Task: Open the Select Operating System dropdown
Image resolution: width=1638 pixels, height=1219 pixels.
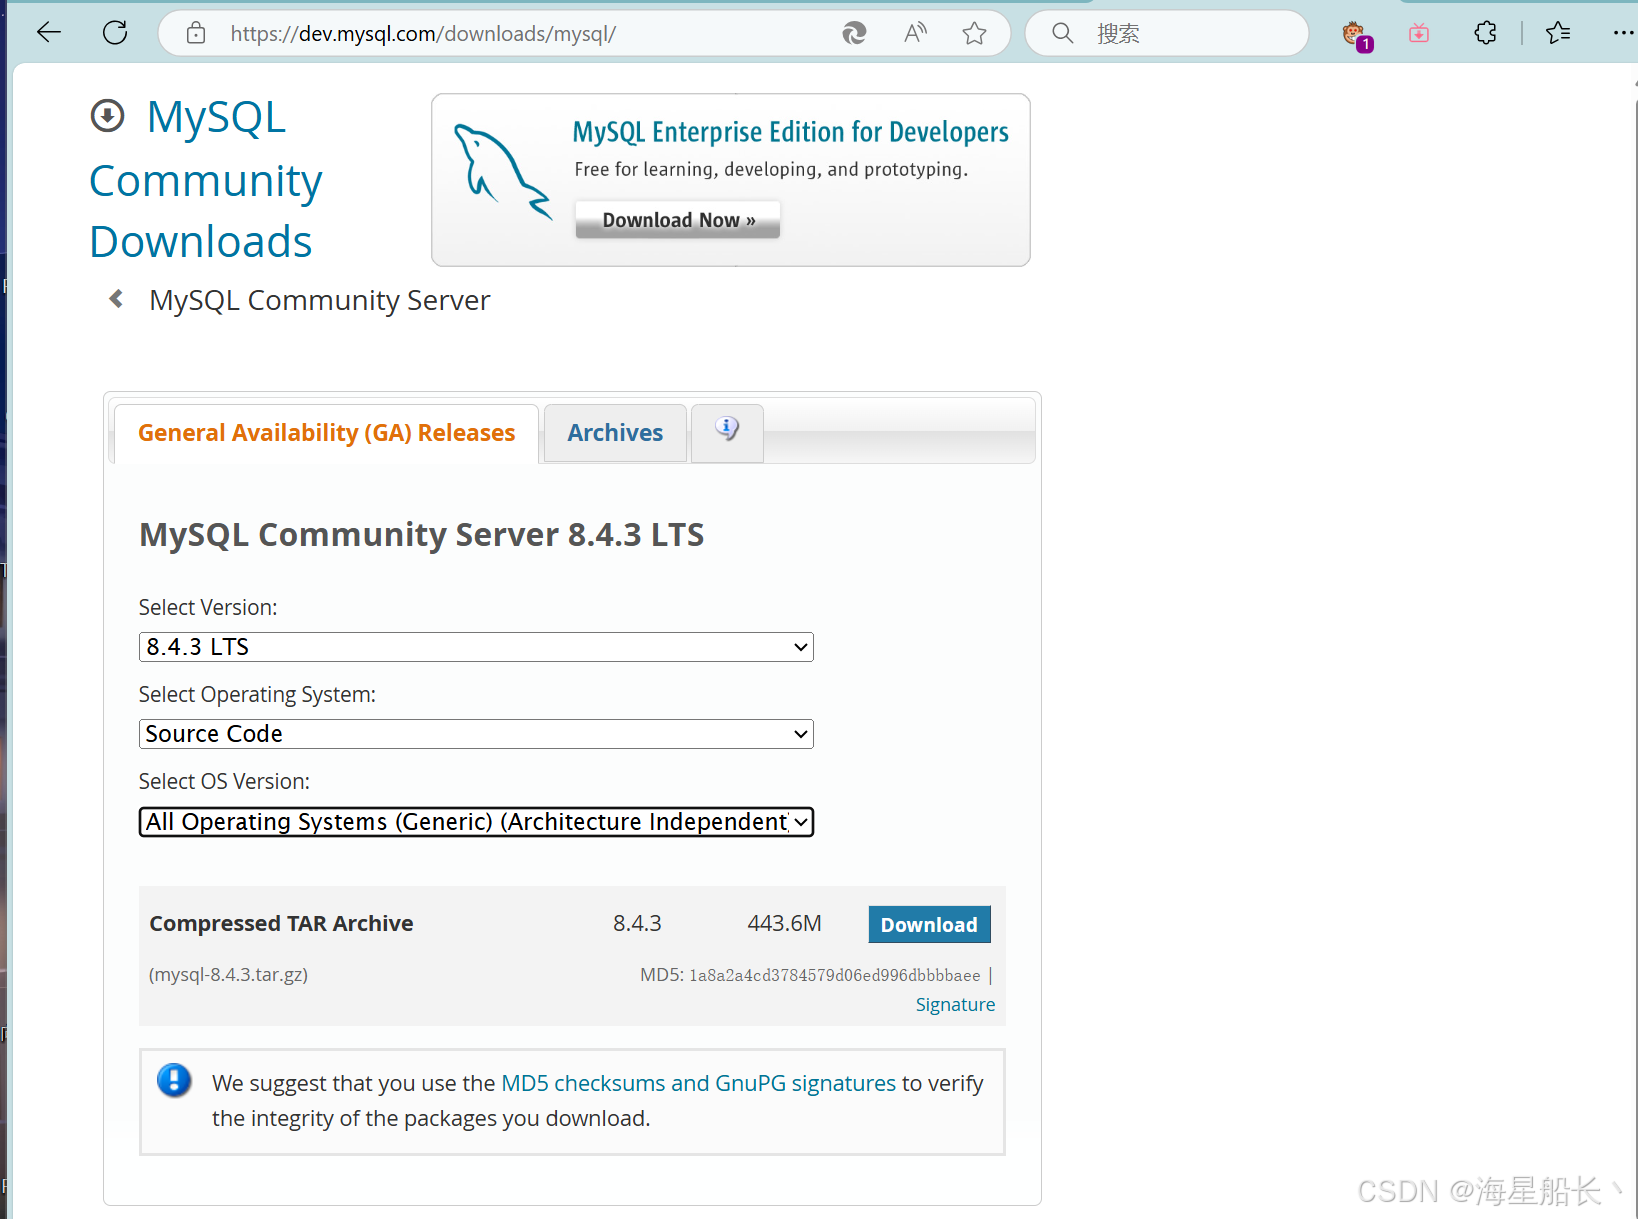Action: (476, 734)
